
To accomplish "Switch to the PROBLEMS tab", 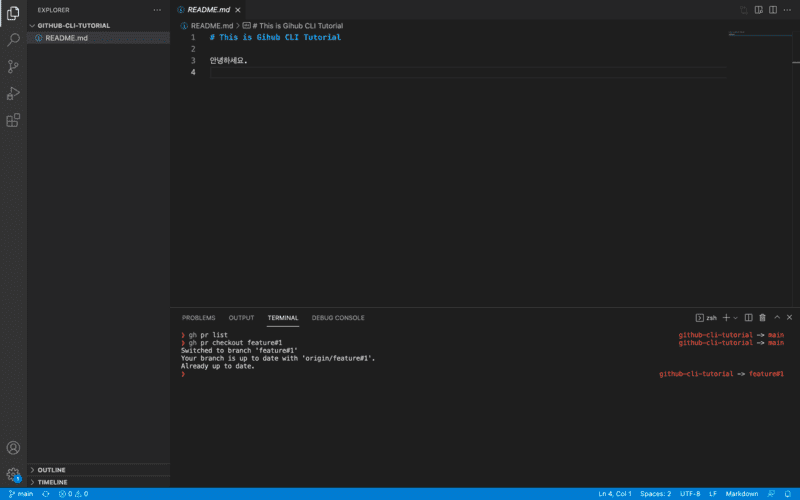I will (x=198, y=318).
